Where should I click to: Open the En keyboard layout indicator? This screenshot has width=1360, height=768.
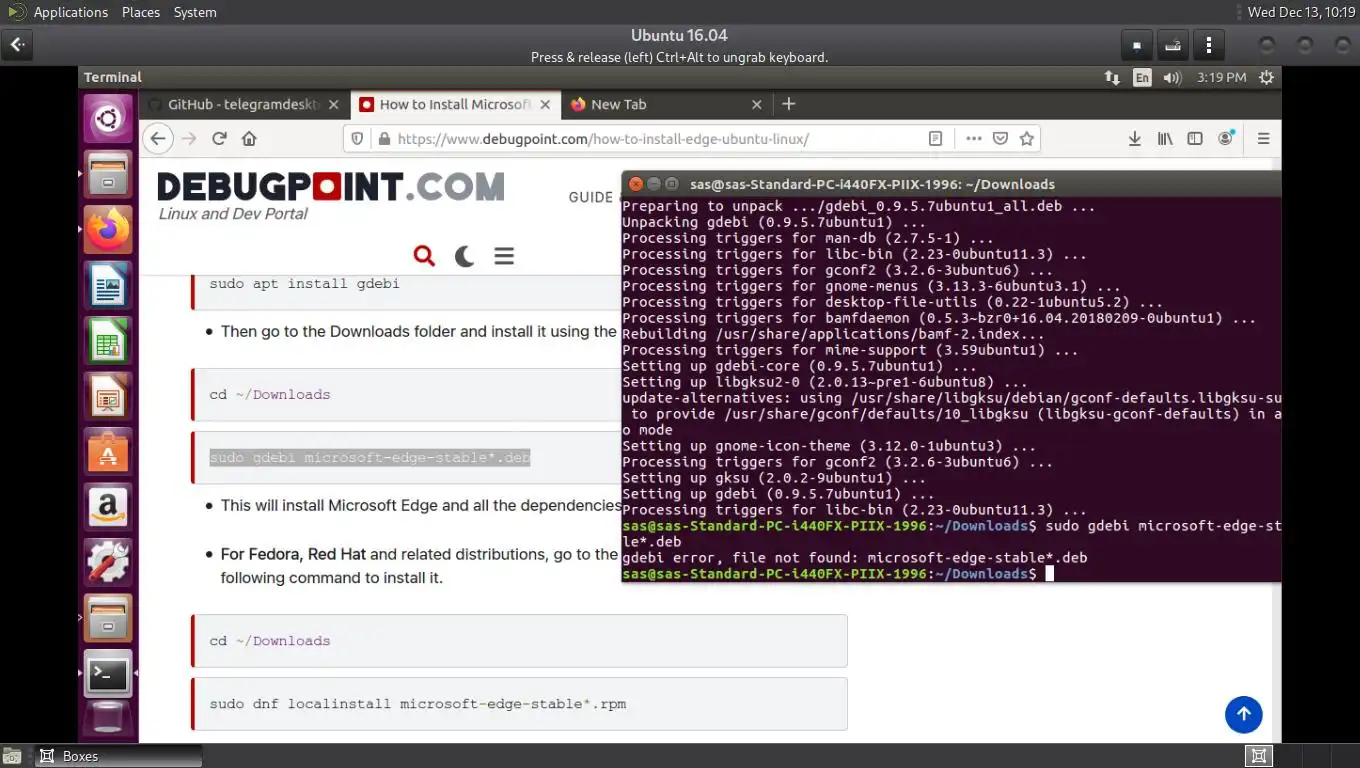pyautogui.click(x=1142, y=77)
